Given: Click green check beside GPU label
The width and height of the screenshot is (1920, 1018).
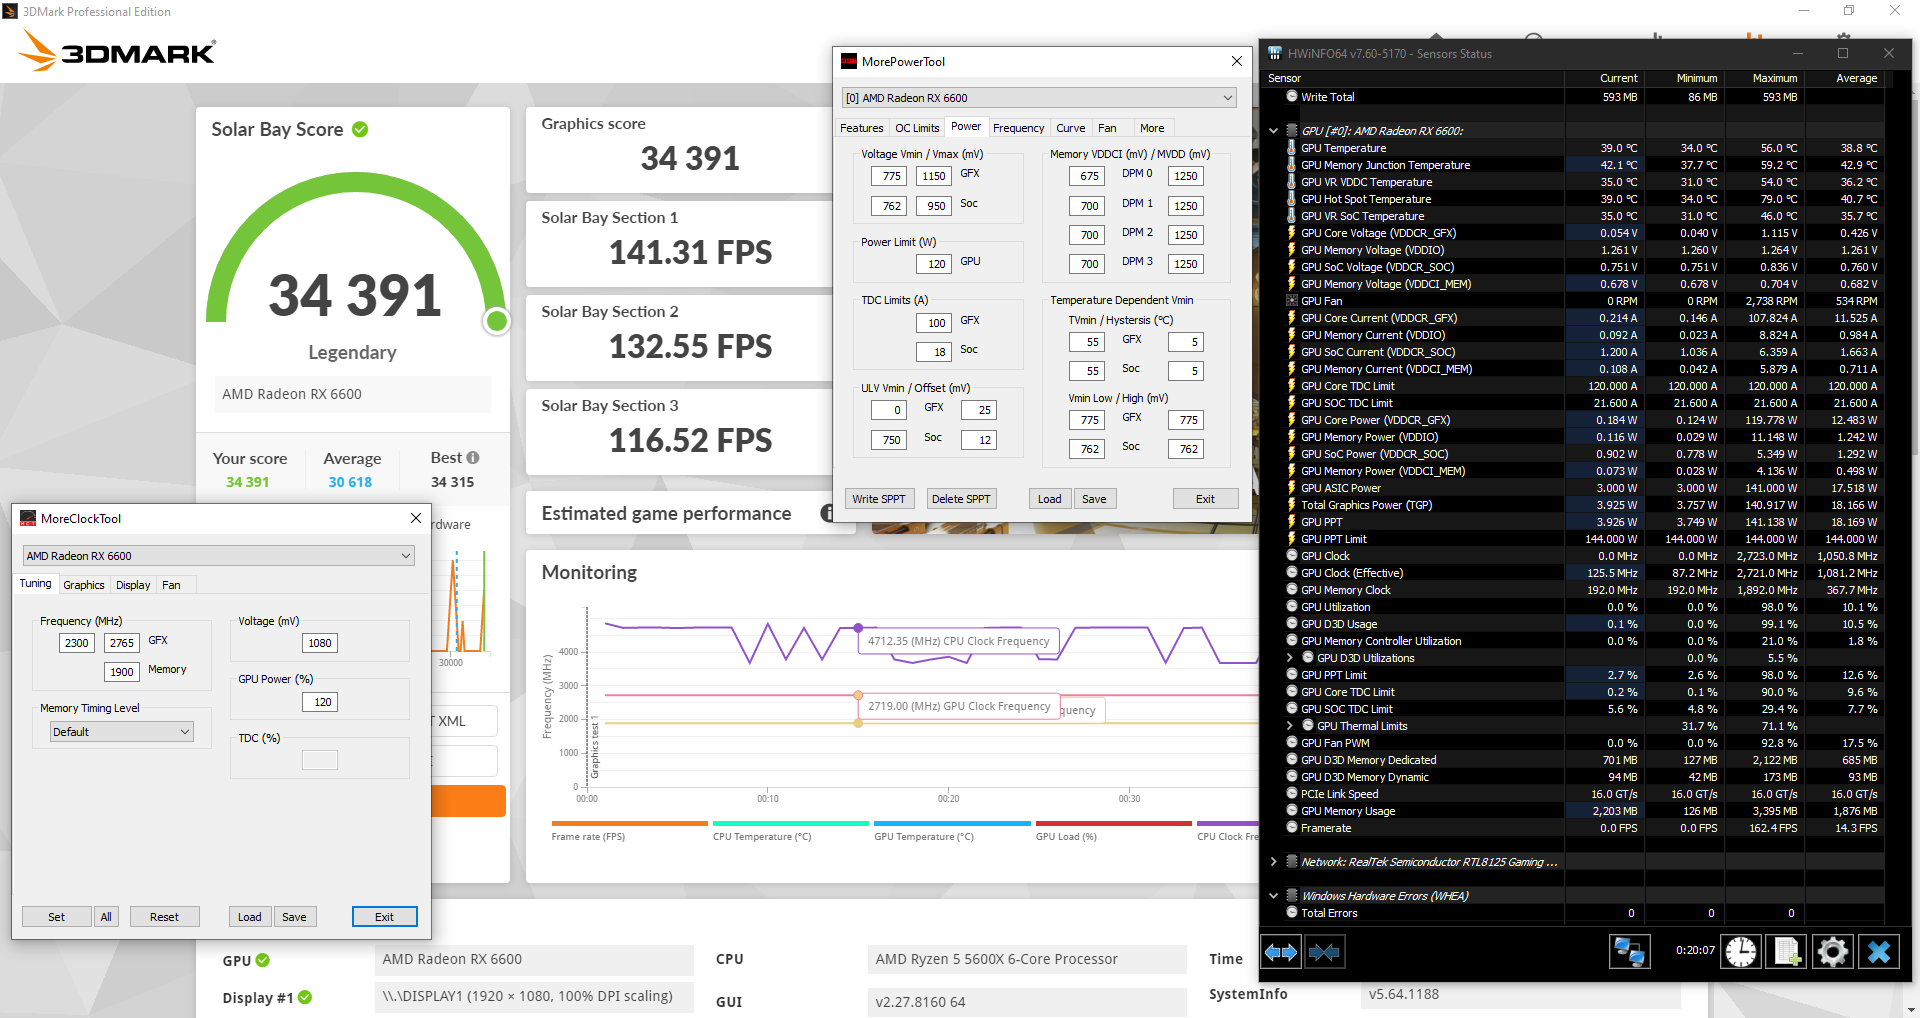Looking at the screenshot, I should pos(262,960).
